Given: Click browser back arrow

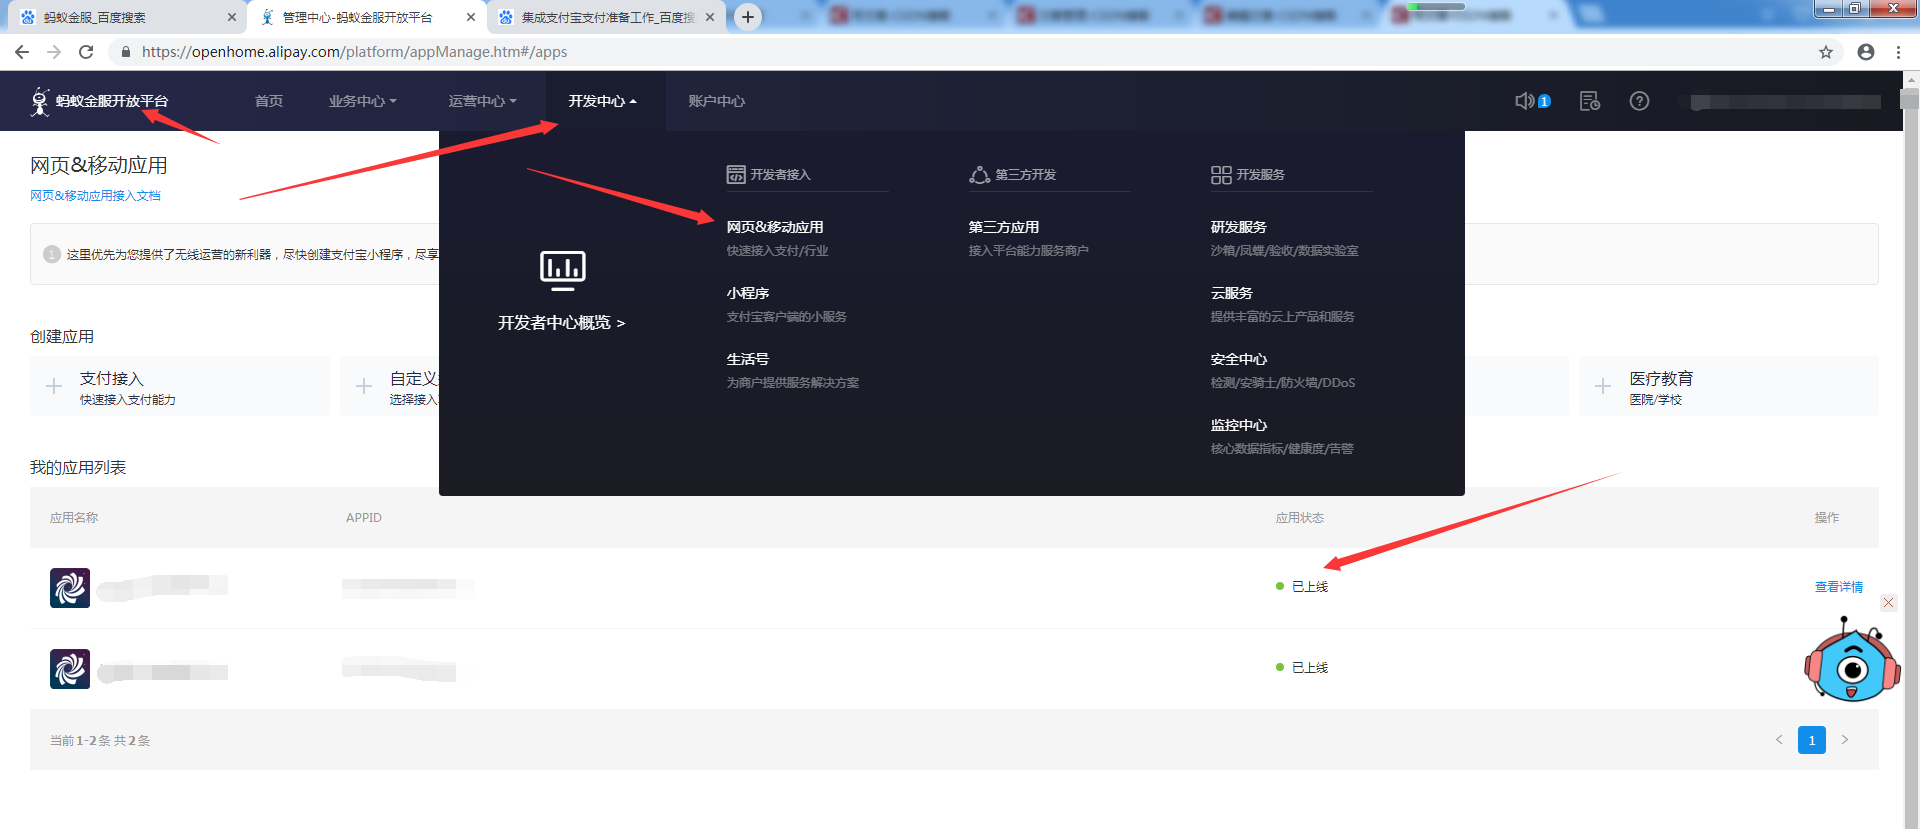Looking at the screenshot, I should [x=22, y=52].
